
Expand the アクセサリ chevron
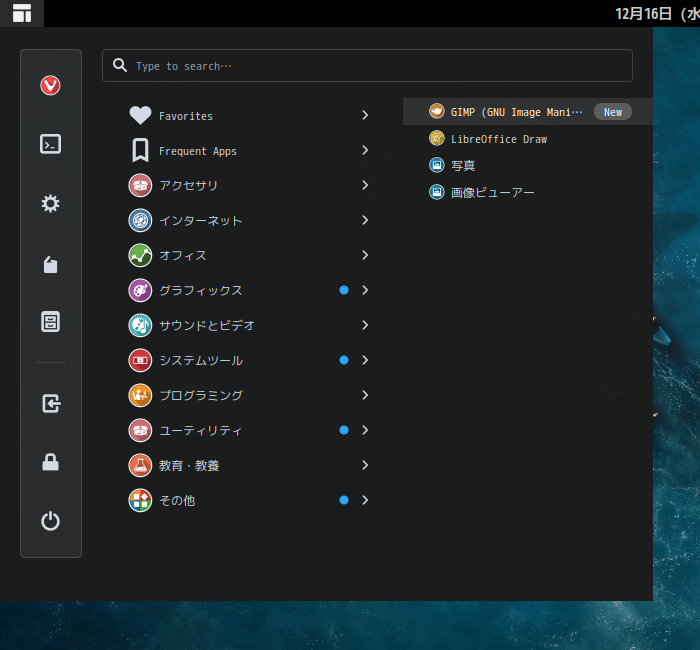pyautogui.click(x=365, y=185)
